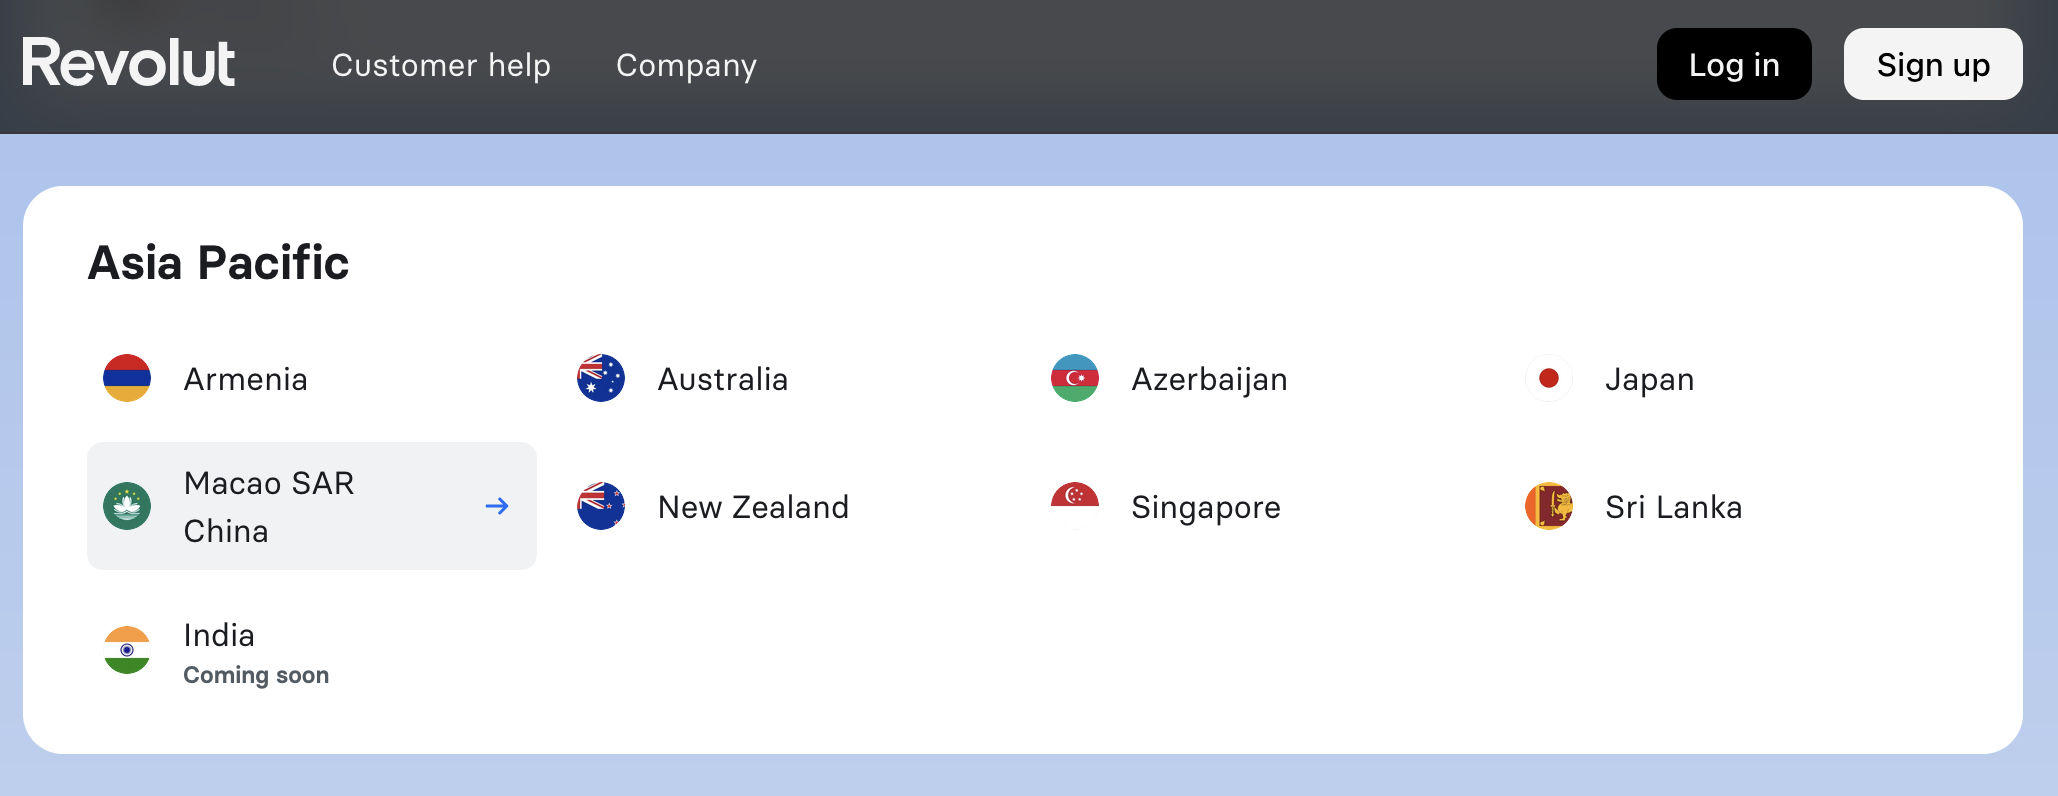Screen dimensions: 2058x796
Task: Select the Singapore country name
Action: (x=1205, y=508)
